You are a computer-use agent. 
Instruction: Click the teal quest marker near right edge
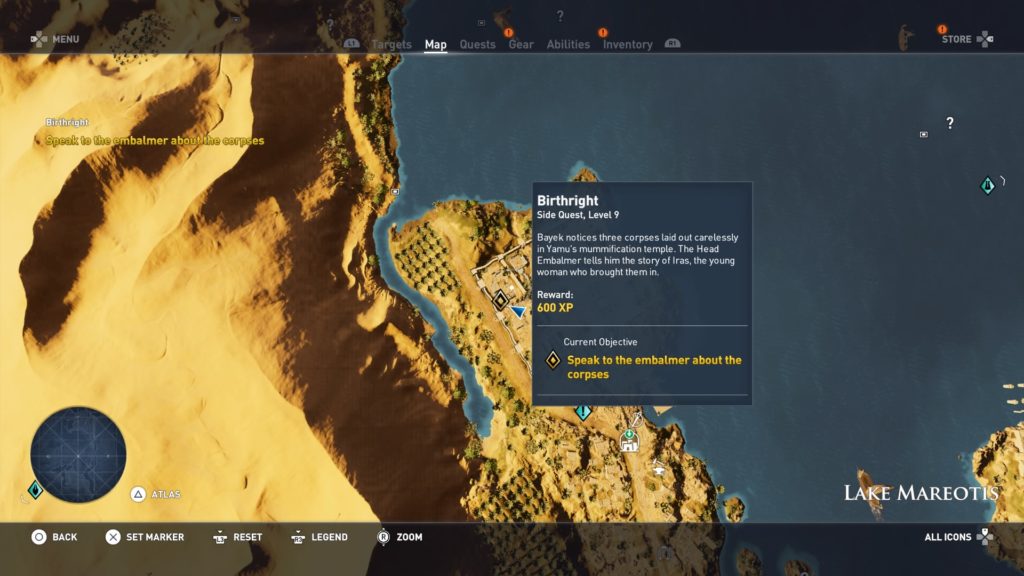pyautogui.click(x=988, y=185)
